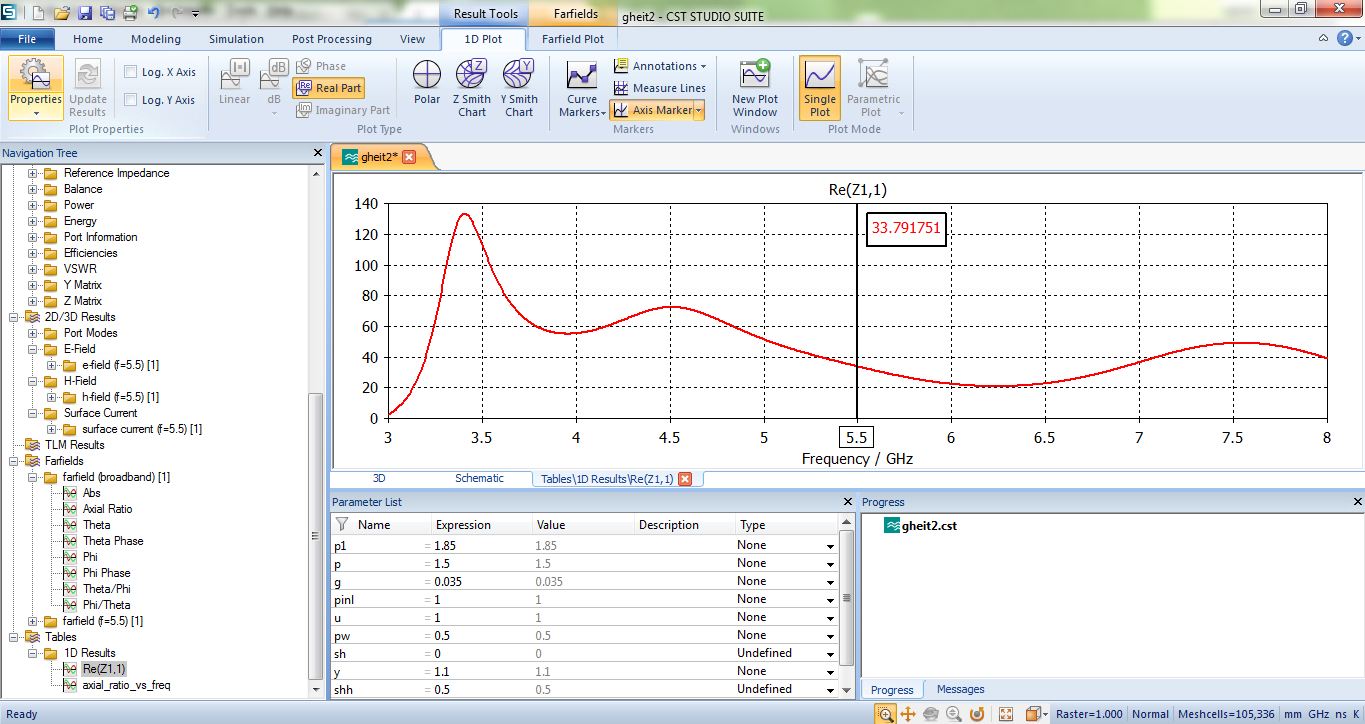1365x724 pixels.
Task: Select the Linear scaling icon
Action: [234, 82]
